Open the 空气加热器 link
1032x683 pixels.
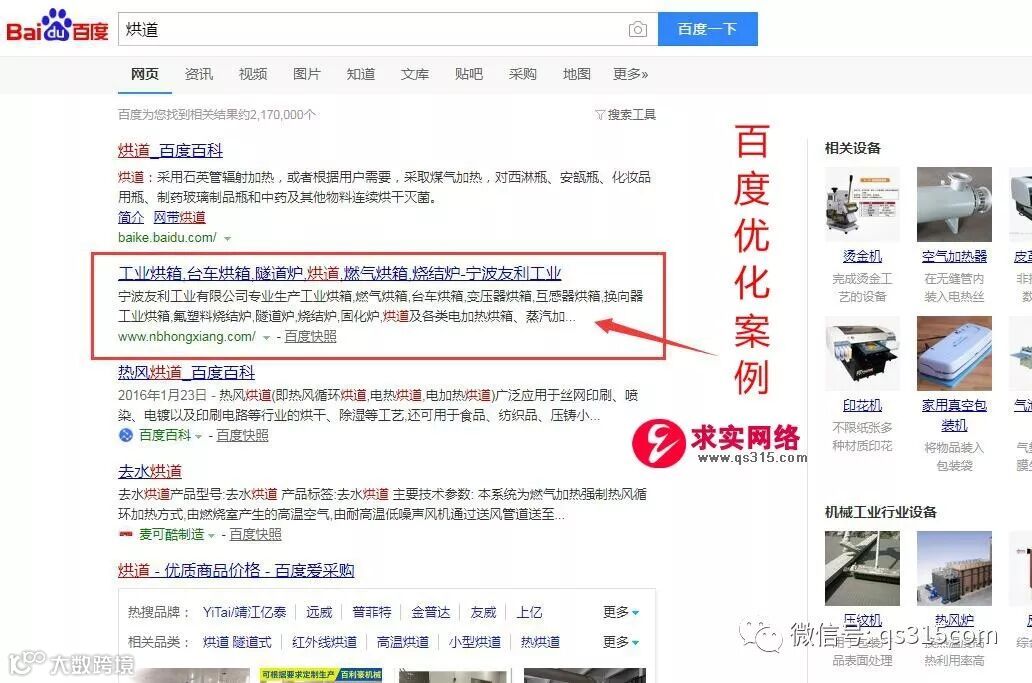954,257
